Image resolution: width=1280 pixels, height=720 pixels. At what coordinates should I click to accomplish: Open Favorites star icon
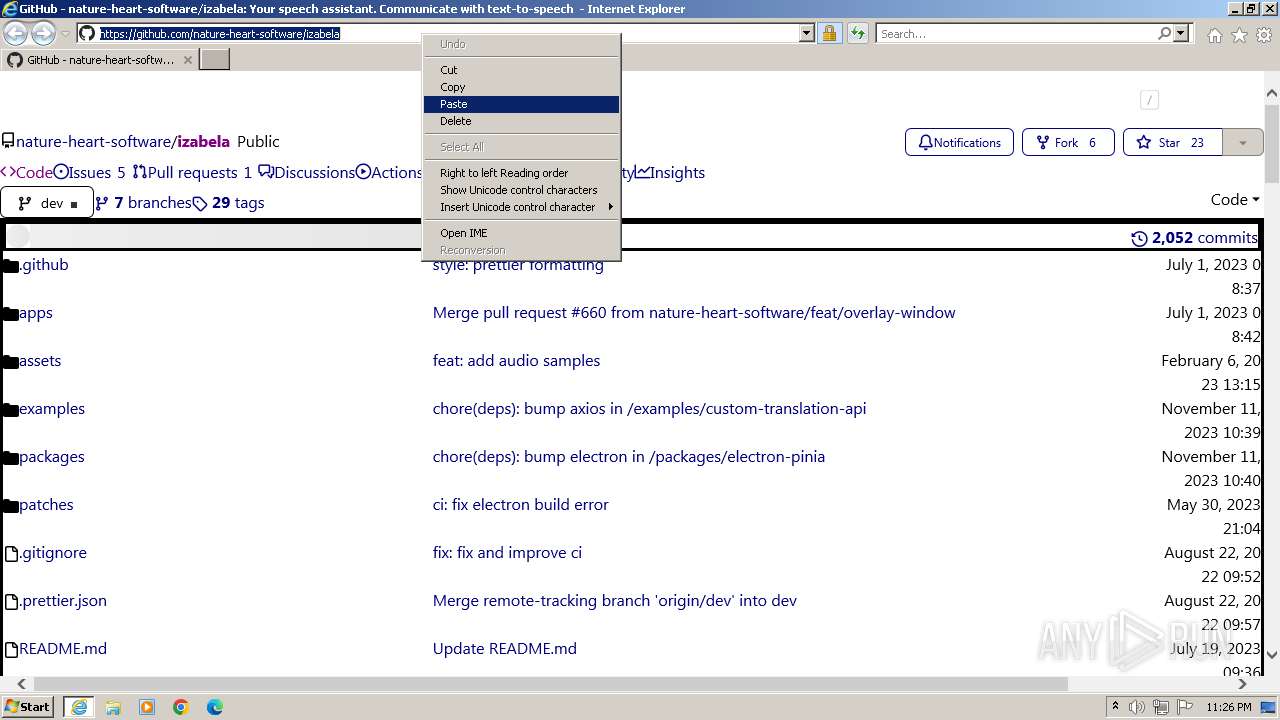(1239, 34)
